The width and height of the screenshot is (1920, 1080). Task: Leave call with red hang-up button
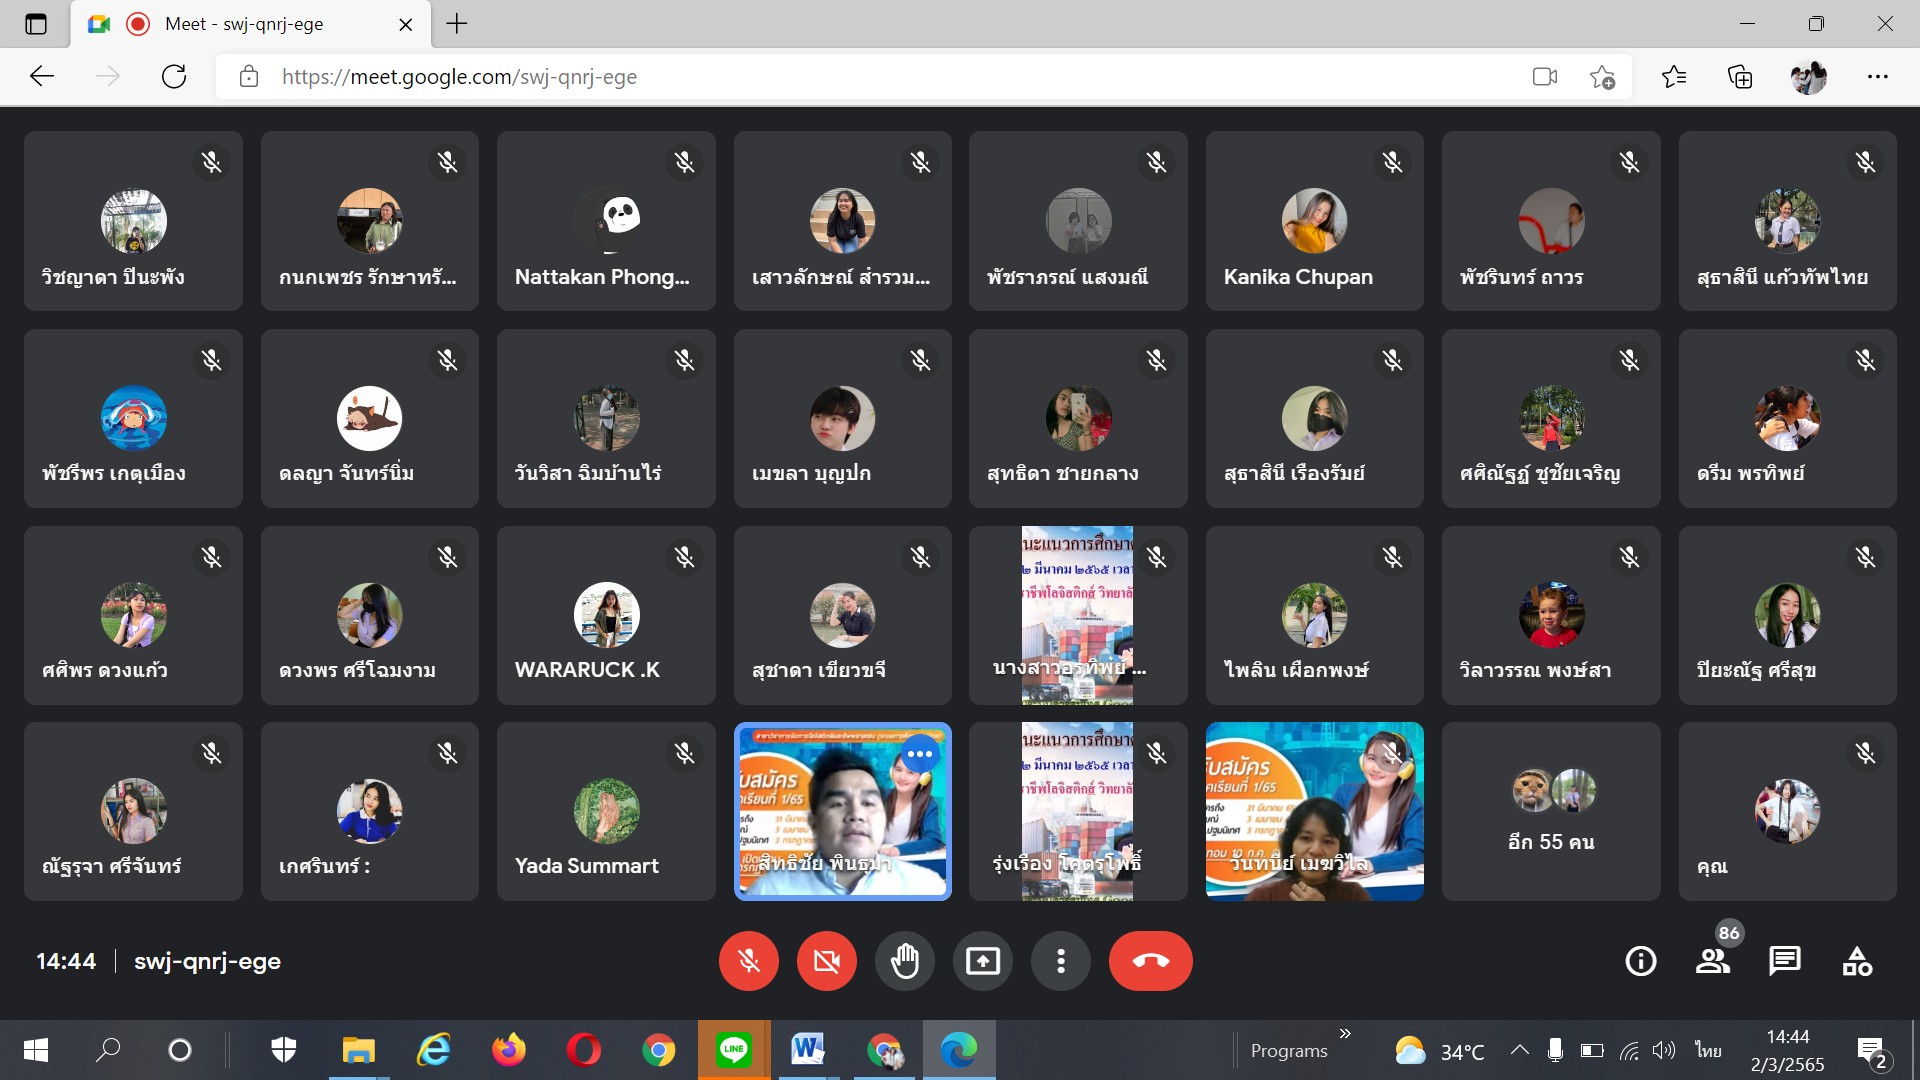pyautogui.click(x=1150, y=961)
